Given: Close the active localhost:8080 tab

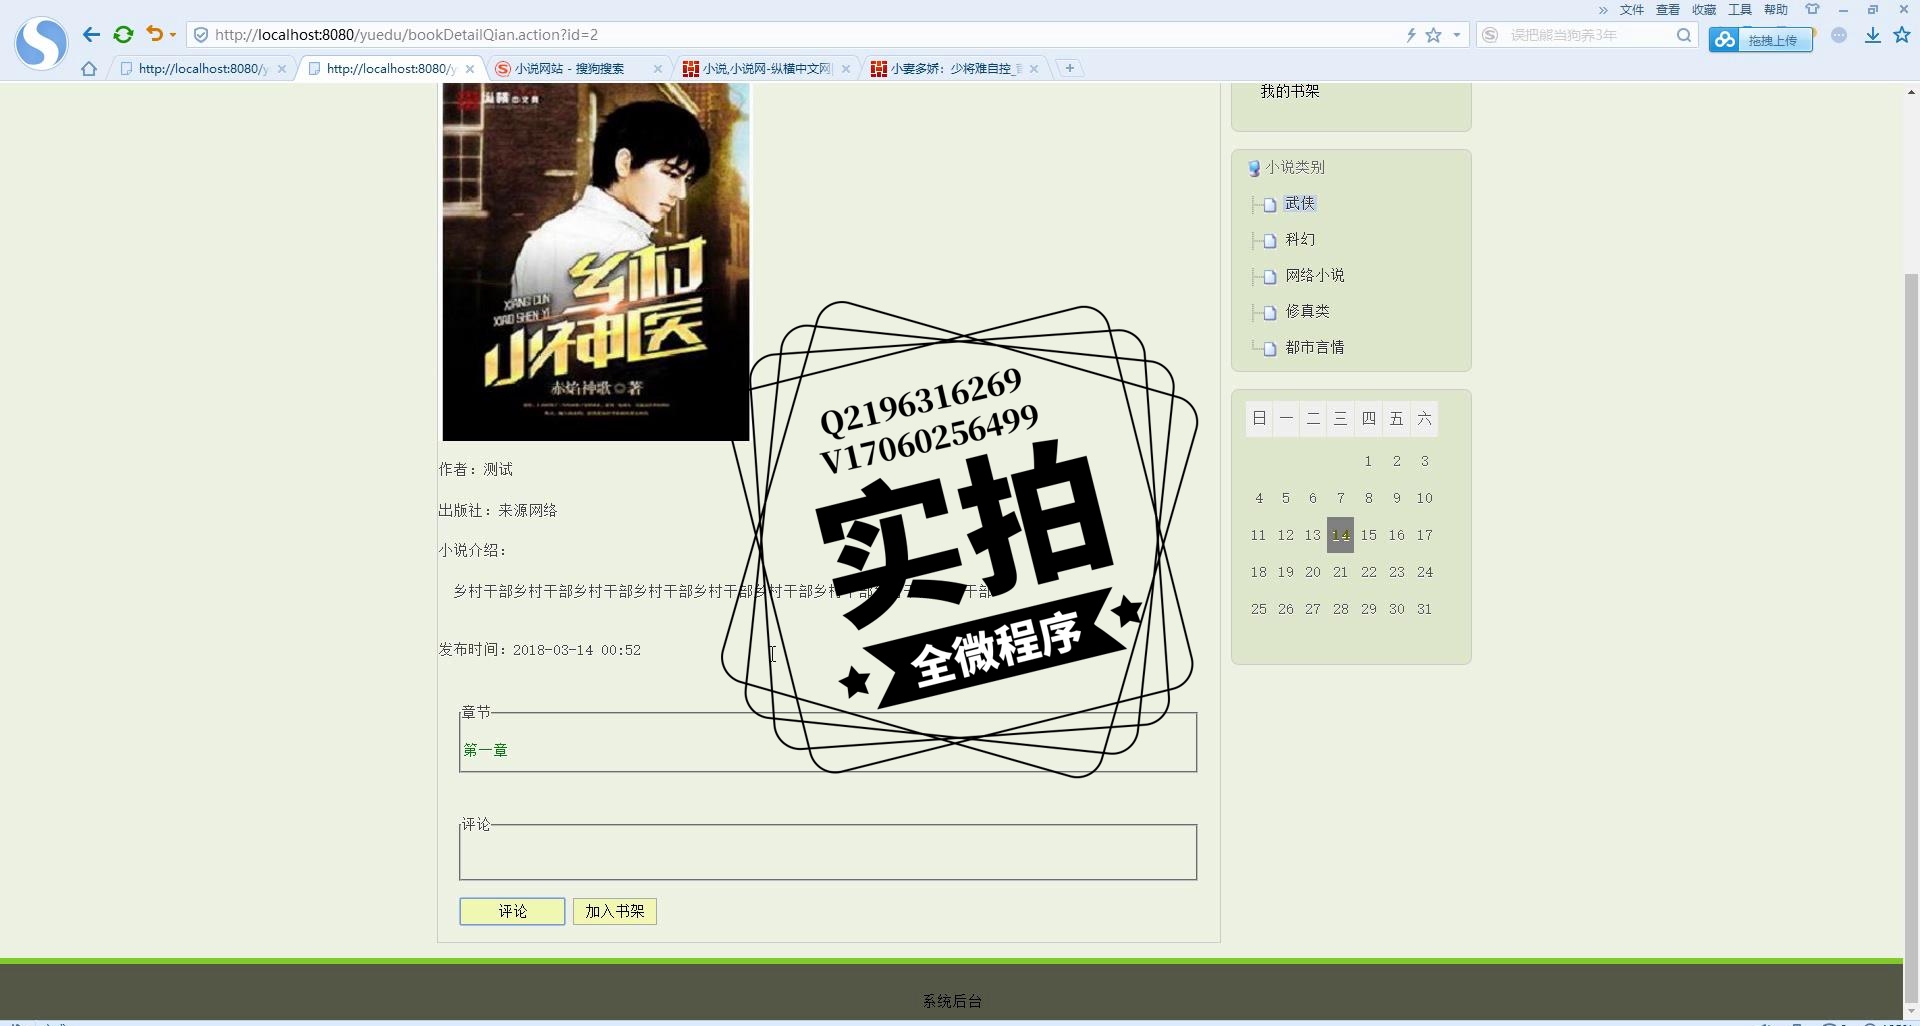Looking at the screenshot, I should [x=470, y=69].
